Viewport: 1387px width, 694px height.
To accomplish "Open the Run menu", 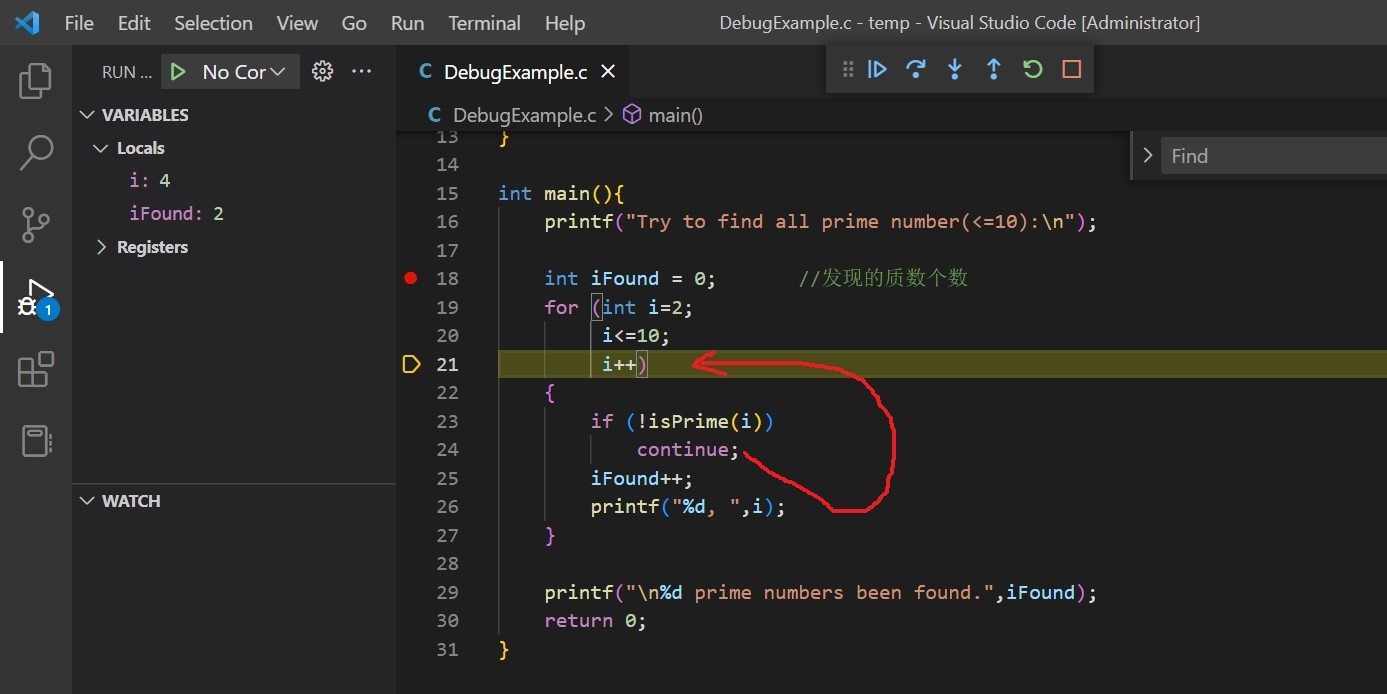I will [407, 23].
